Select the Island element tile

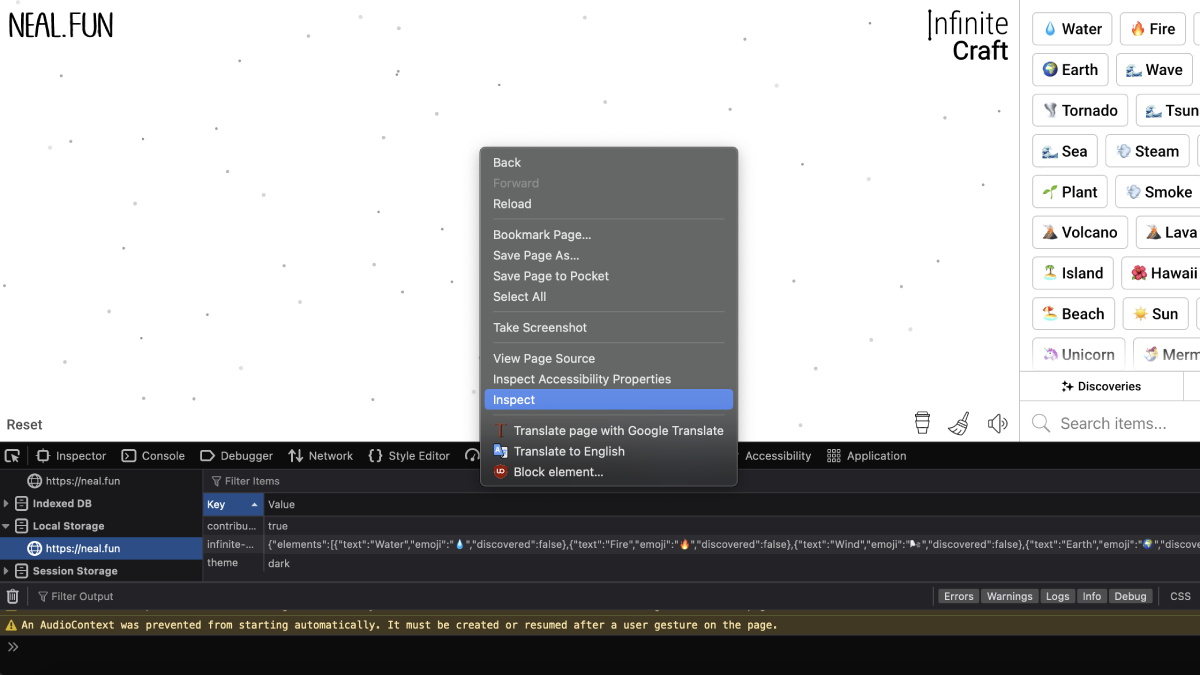(1072, 273)
